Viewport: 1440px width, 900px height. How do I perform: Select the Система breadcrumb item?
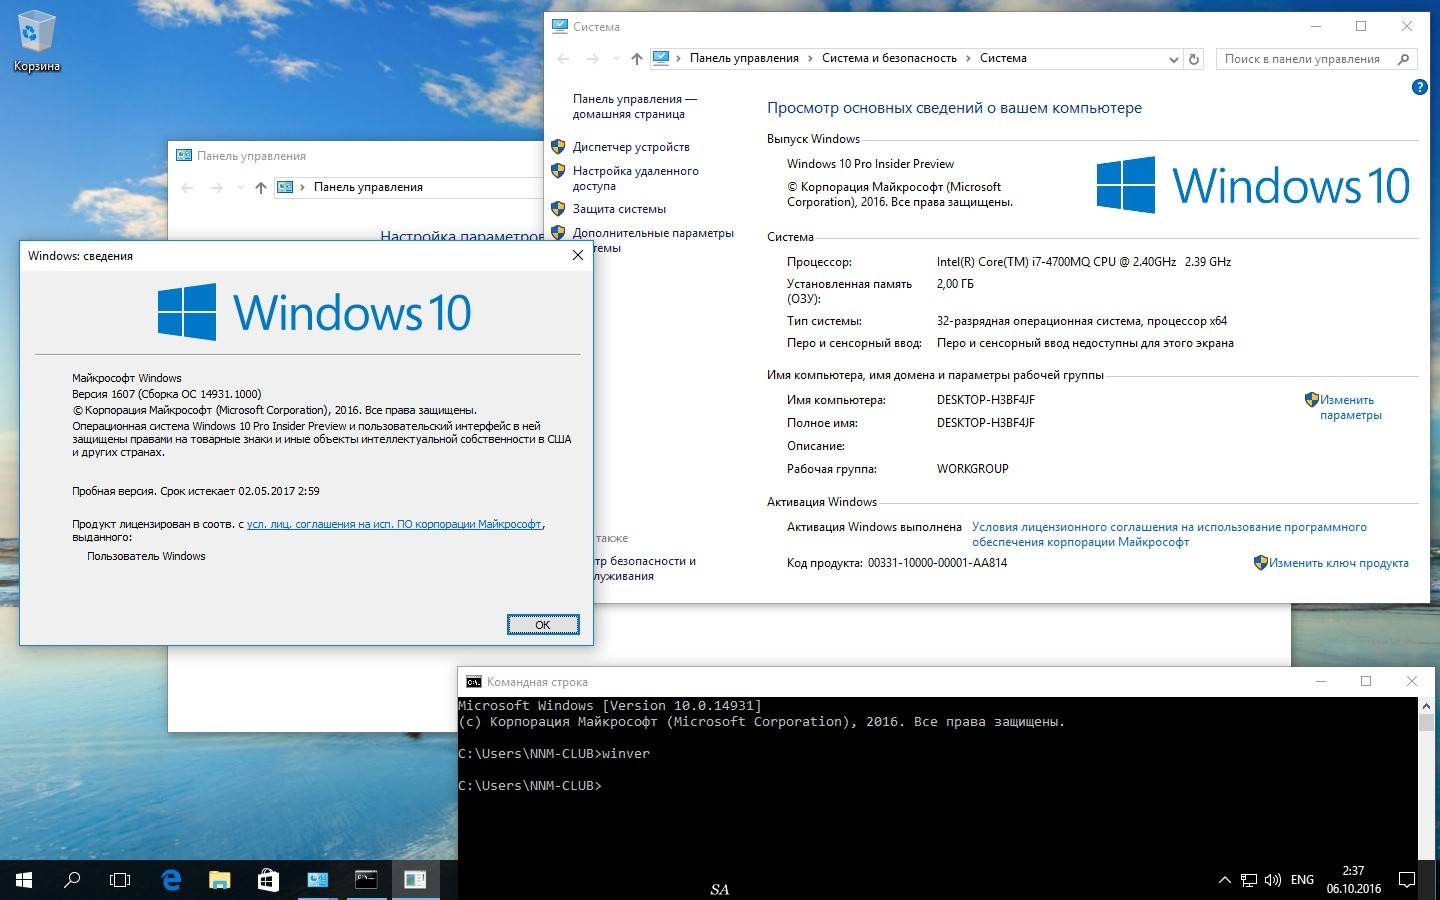click(x=1003, y=58)
